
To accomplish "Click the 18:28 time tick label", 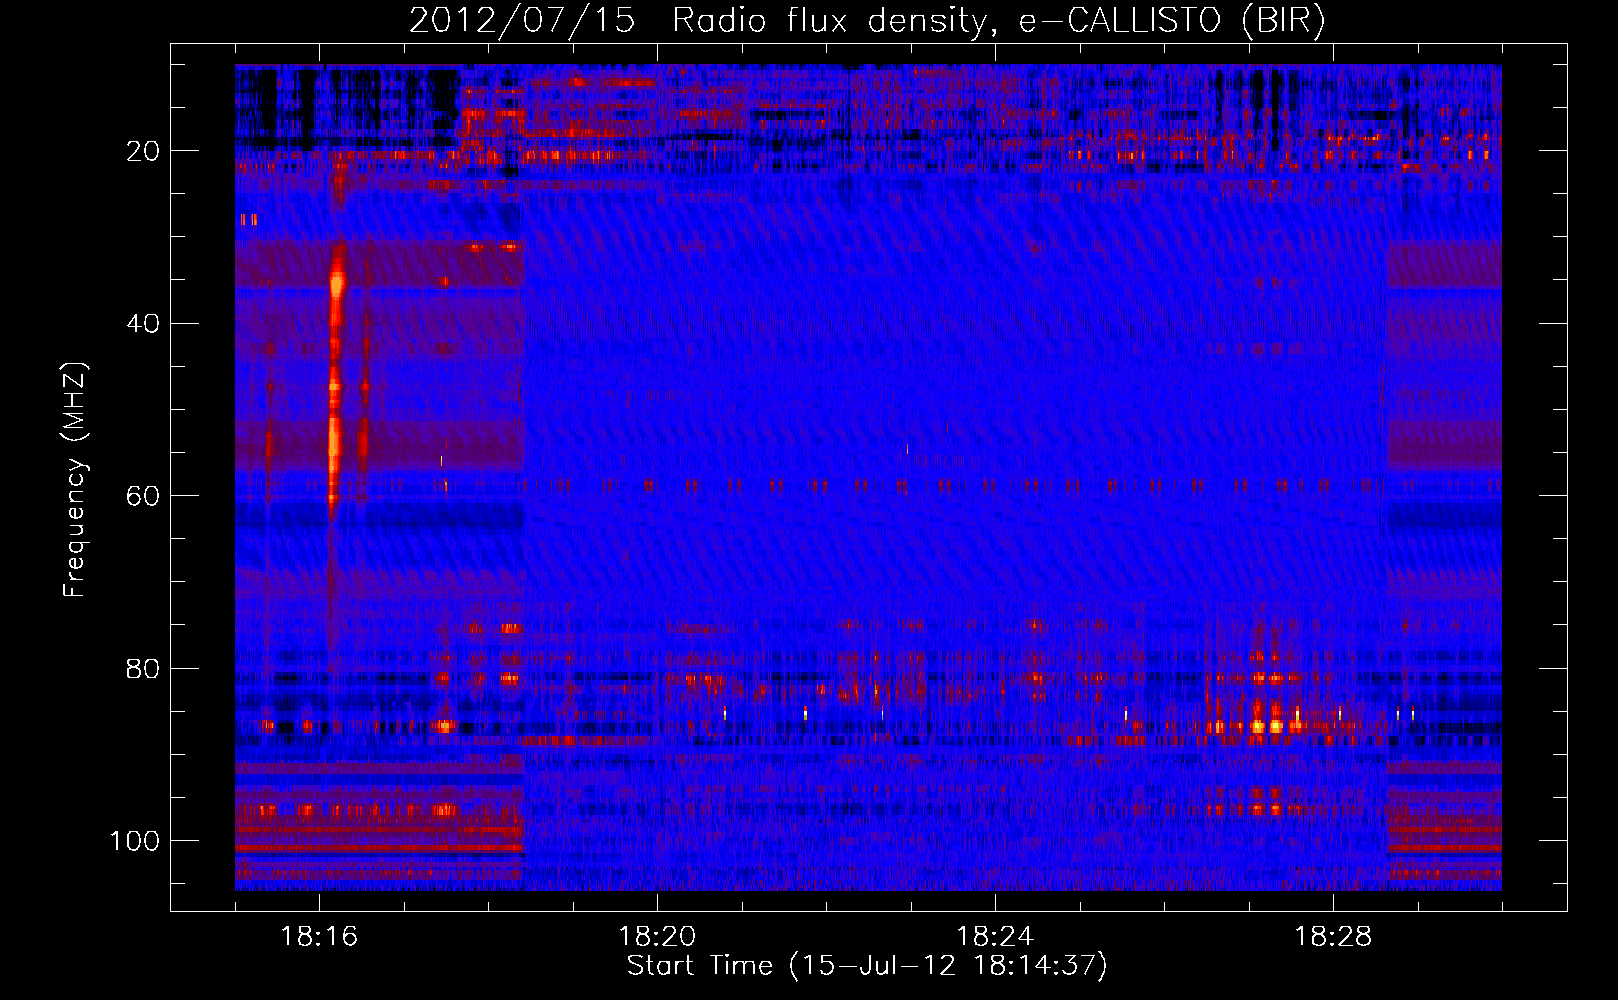I will [x=1333, y=937].
